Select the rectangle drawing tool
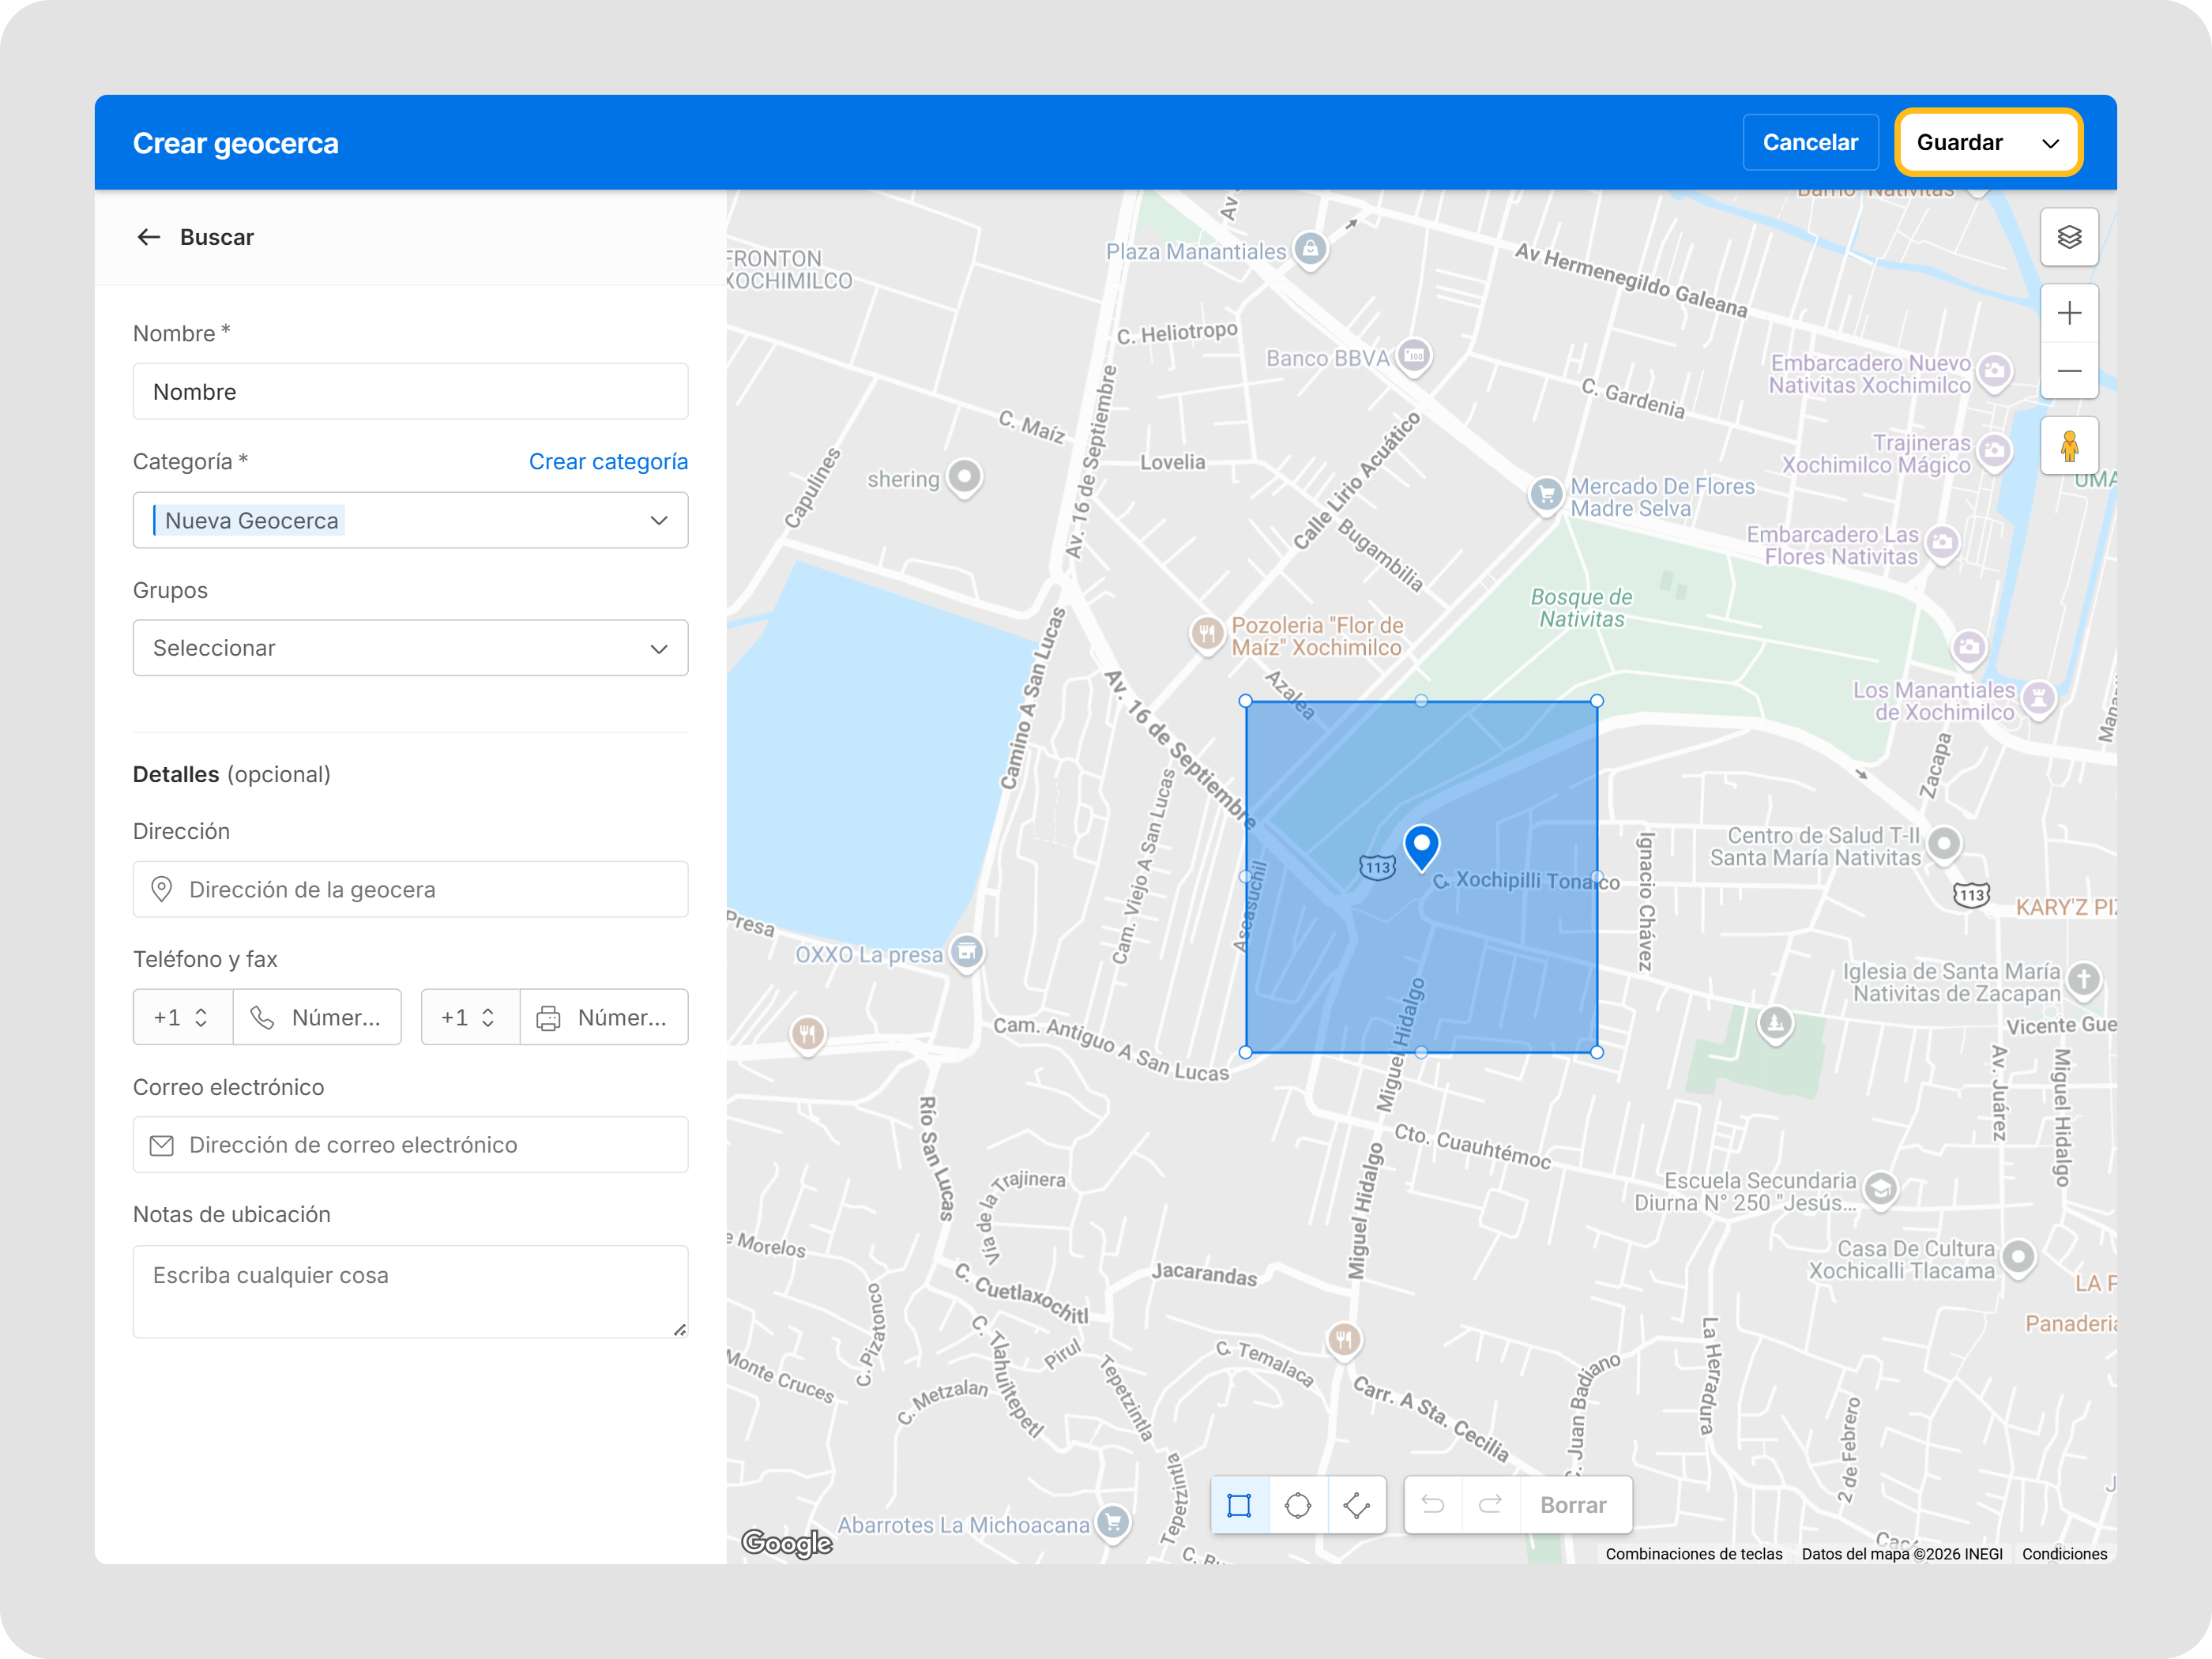The height and width of the screenshot is (1659, 2212). pos(1239,1505)
